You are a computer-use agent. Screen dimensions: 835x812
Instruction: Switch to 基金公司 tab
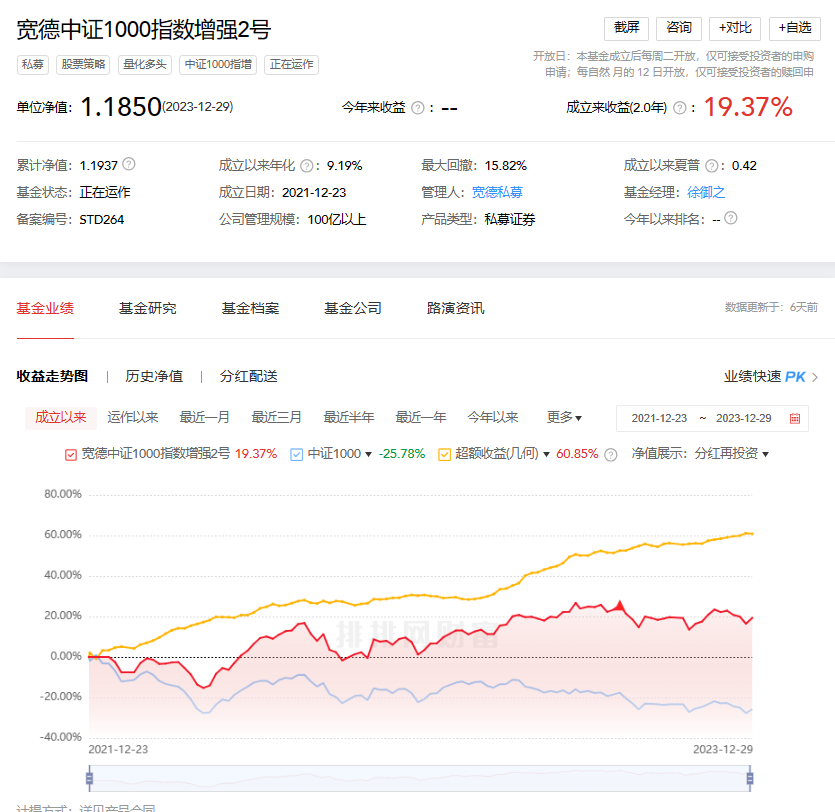pyautogui.click(x=353, y=308)
